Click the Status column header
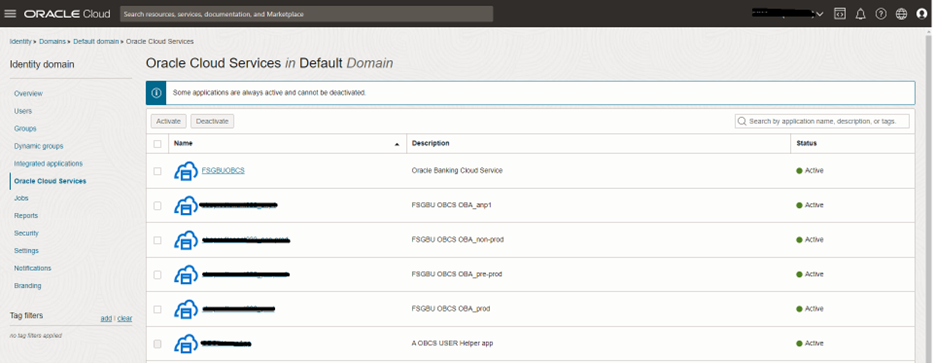Viewport: 935px width, 363px height. click(807, 144)
